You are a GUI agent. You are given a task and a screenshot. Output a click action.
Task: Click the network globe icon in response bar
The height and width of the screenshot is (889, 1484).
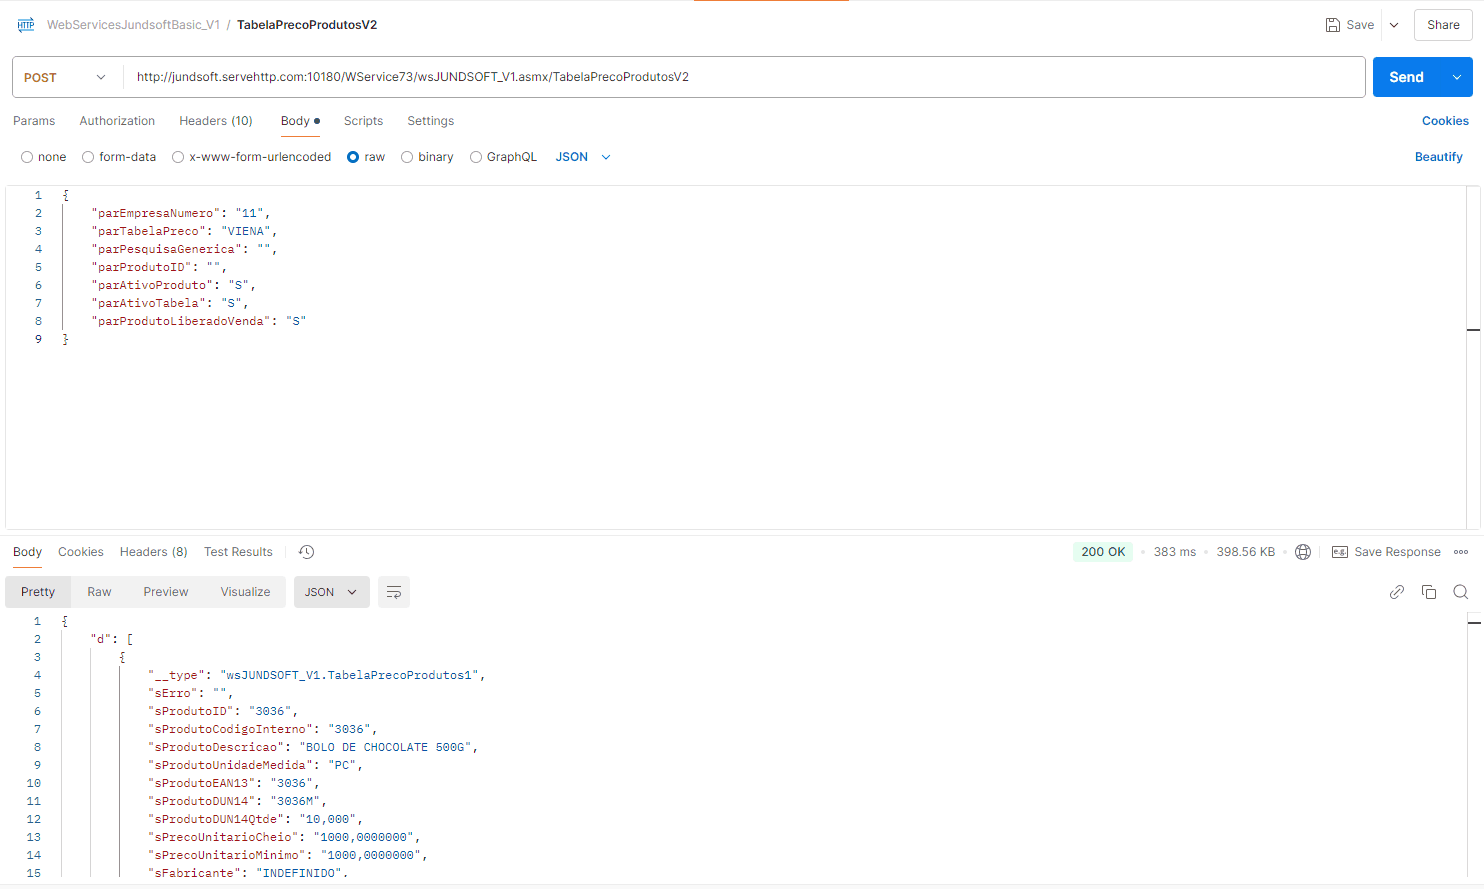(1303, 552)
